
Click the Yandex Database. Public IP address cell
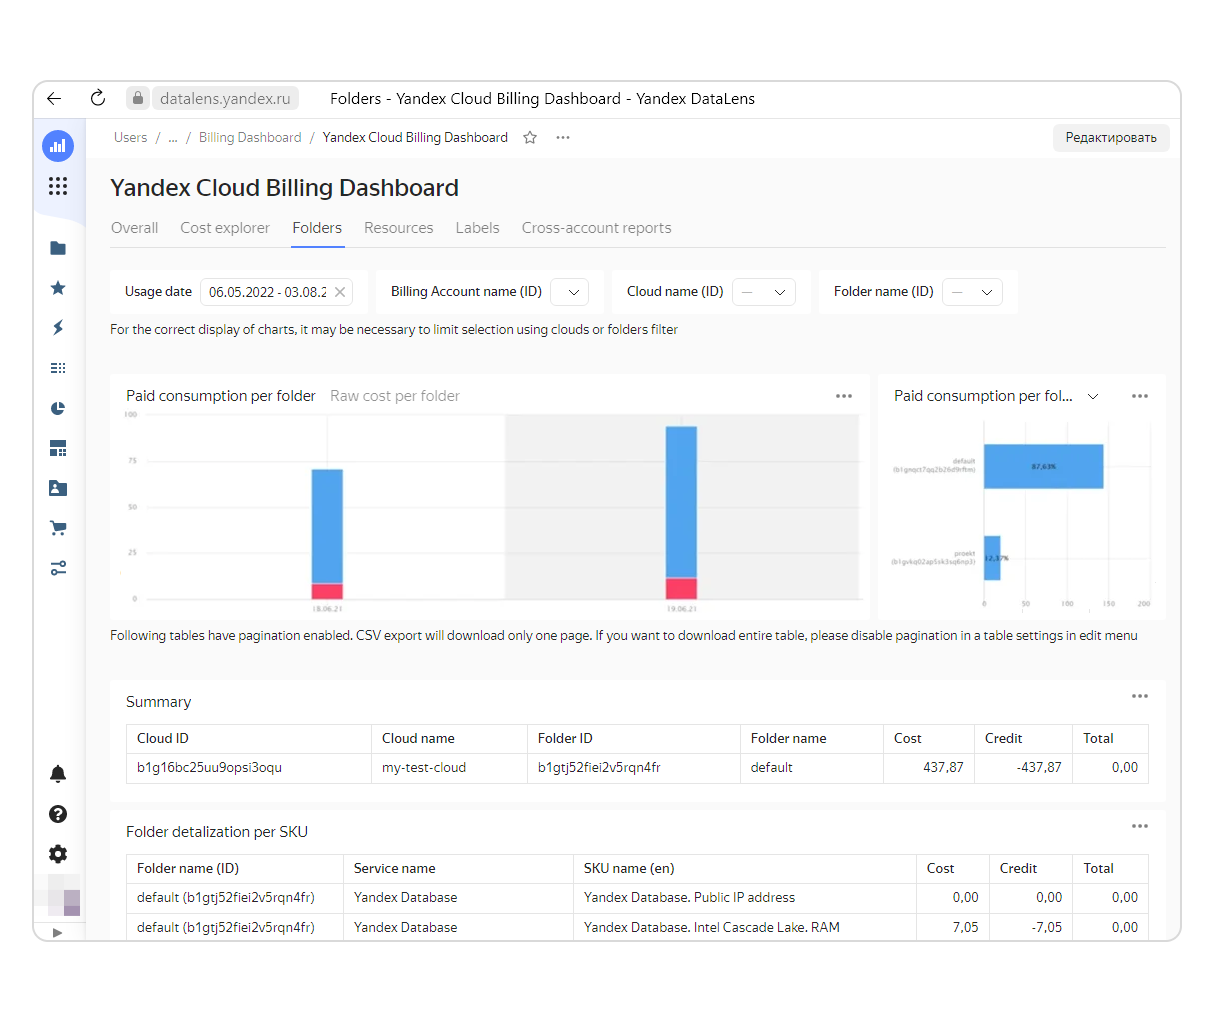point(745,898)
